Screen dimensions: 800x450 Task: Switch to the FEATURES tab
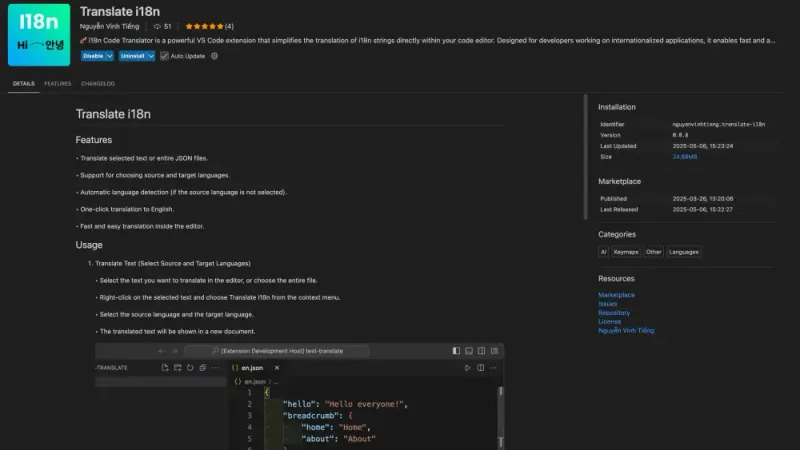pyautogui.click(x=58, y=84)
